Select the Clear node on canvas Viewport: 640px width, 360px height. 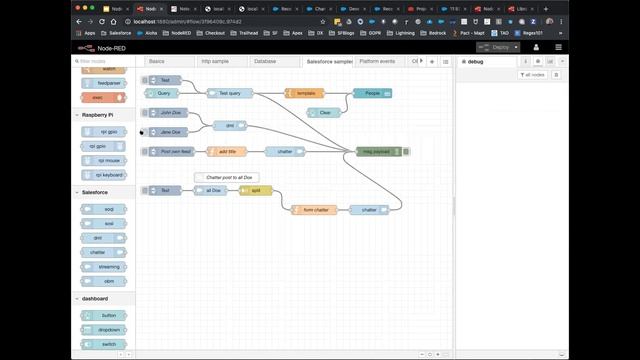(324, 113)
